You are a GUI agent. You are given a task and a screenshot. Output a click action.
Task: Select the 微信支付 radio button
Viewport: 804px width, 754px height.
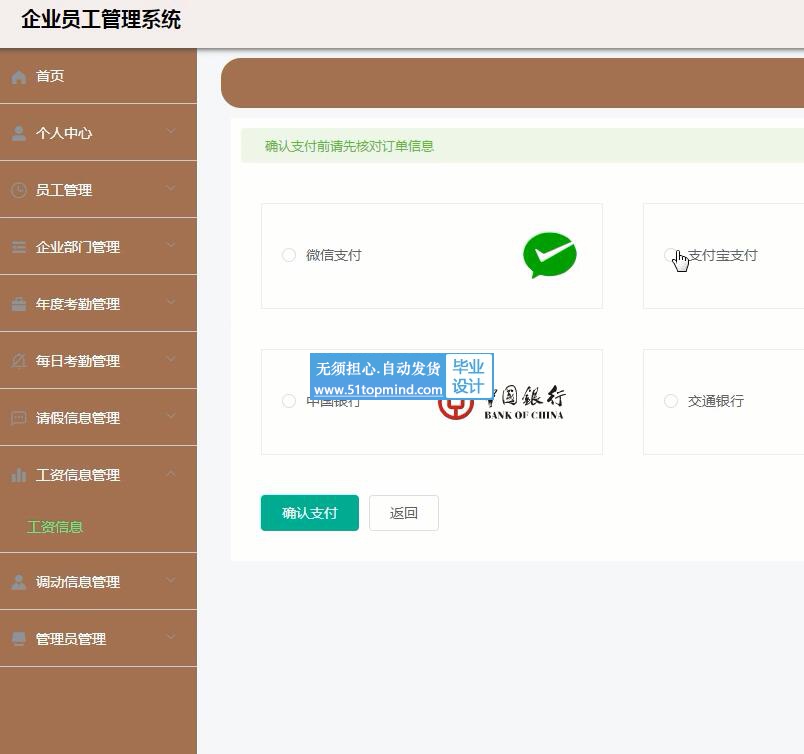coord(289,255)
